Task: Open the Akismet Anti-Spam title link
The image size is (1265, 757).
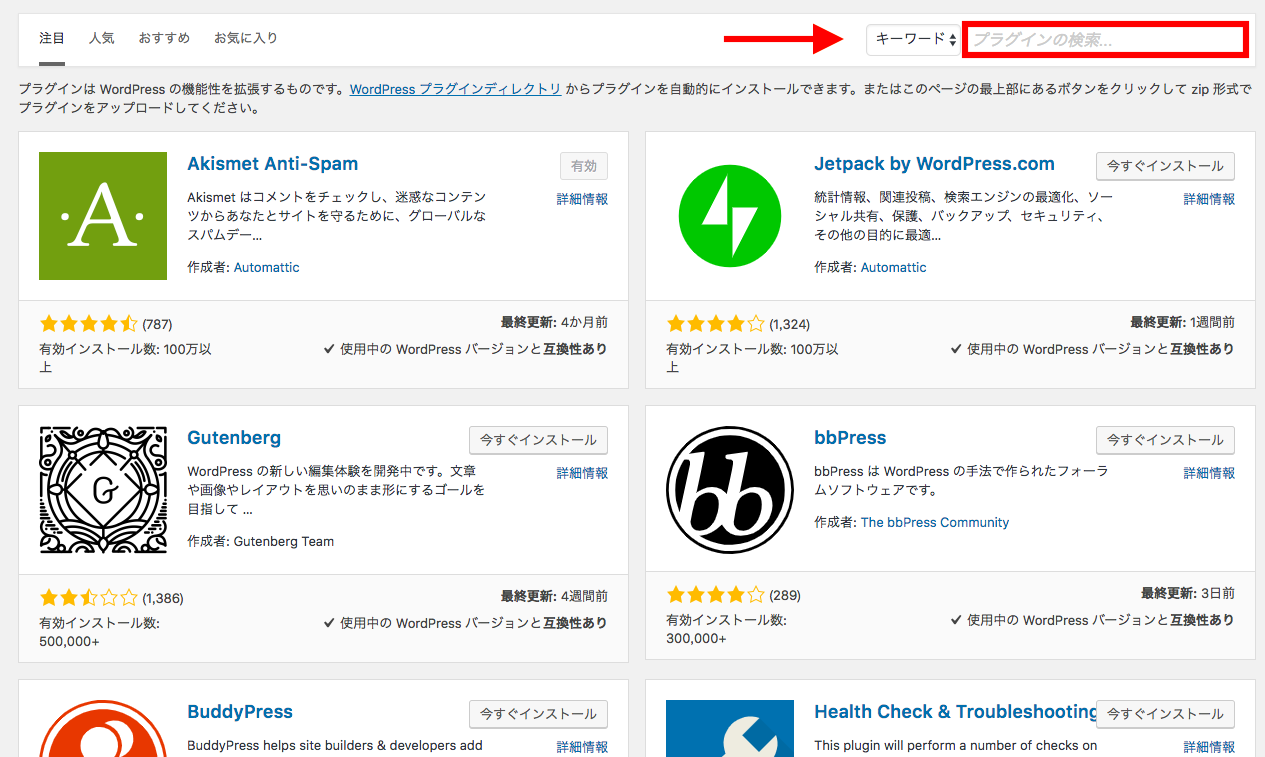Action: pyautogui.click(x=272, y=164)
